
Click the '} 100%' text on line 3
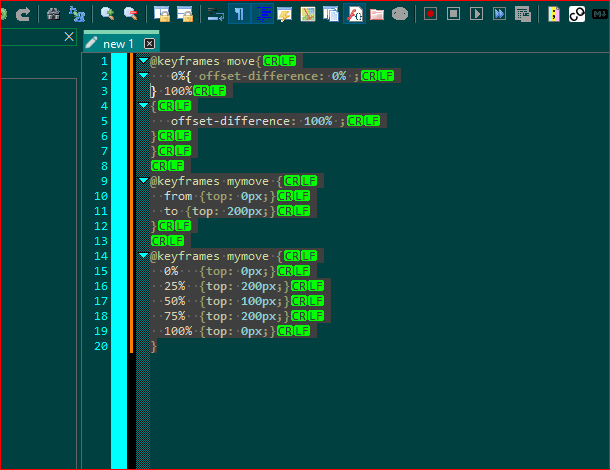(171, 91)
